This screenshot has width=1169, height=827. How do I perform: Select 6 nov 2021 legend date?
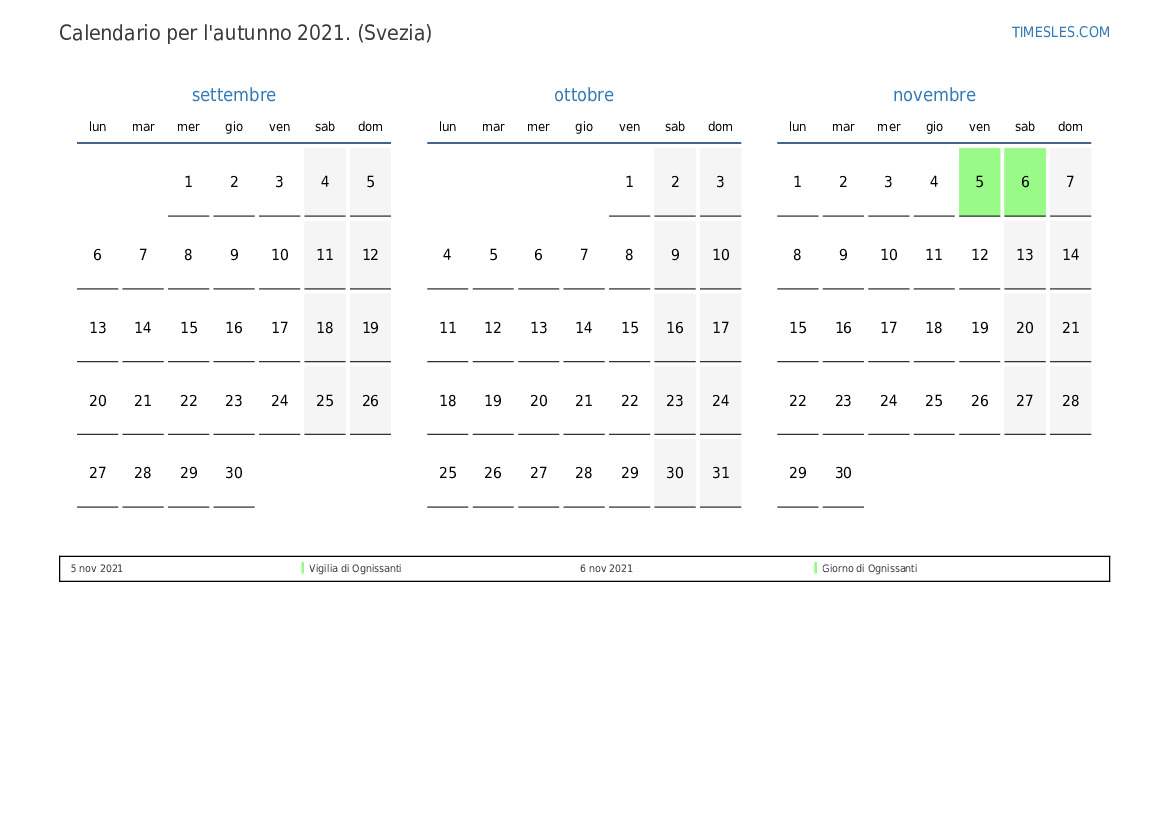click(606, 568)
